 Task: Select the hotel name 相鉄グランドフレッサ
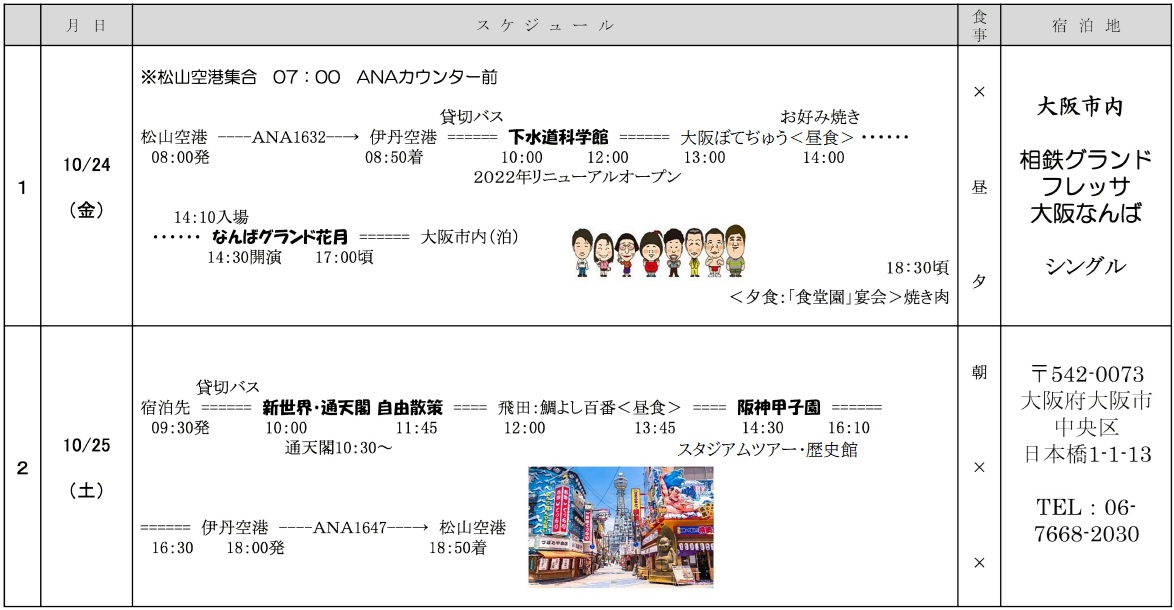pyautogui.click(x=1086, y=186)
